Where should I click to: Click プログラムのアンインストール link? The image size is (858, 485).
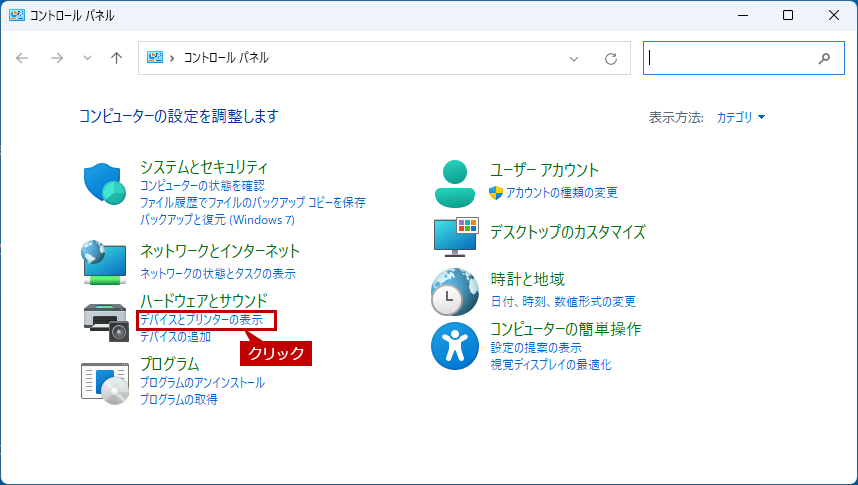click(x=202, y=383)
